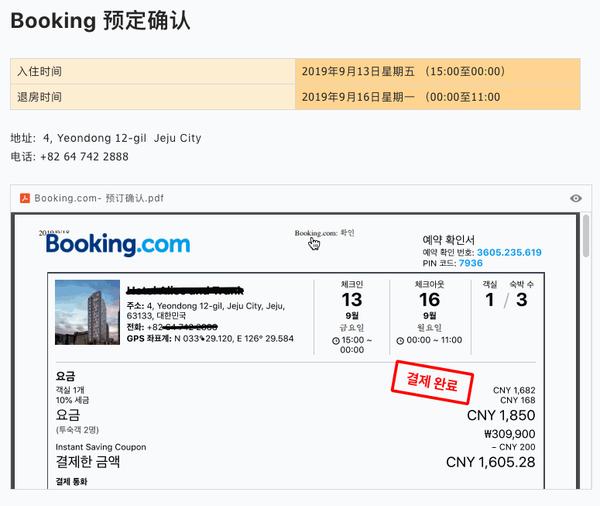Click the Booking 预定确认 page heading
The height and width of the screenshot is (506, 600).
point(100,21)
